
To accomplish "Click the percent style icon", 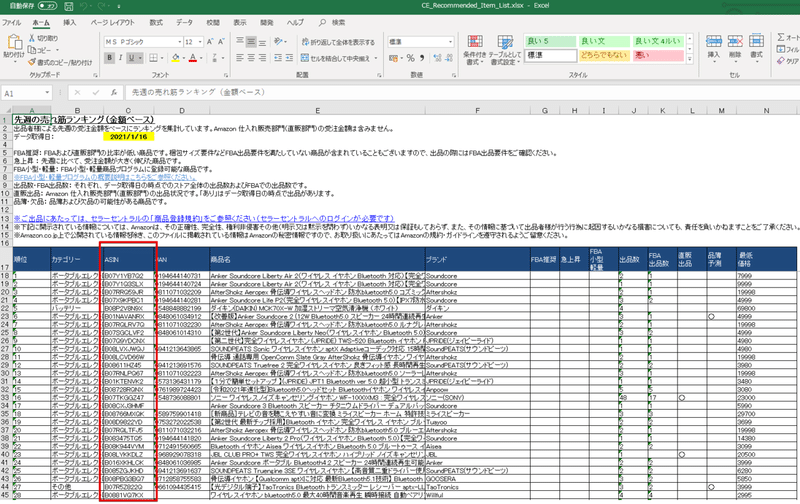I will coord(411,58).
